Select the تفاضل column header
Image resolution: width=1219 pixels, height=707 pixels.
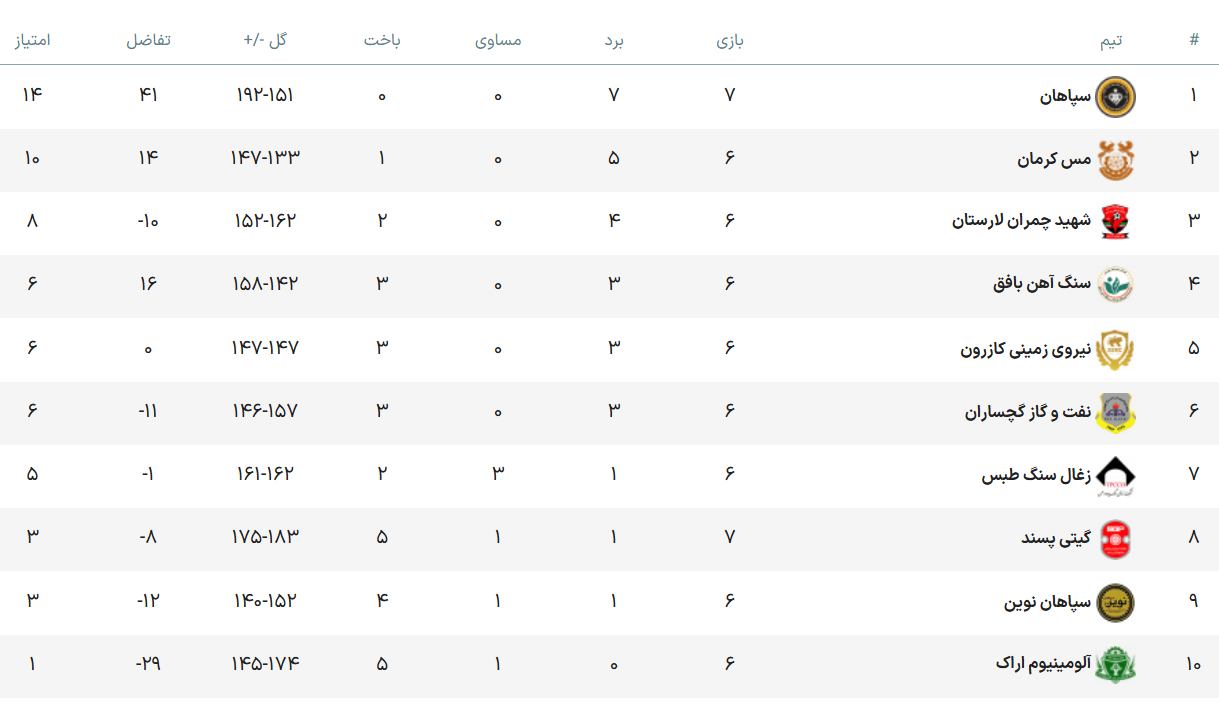(148, 40)
